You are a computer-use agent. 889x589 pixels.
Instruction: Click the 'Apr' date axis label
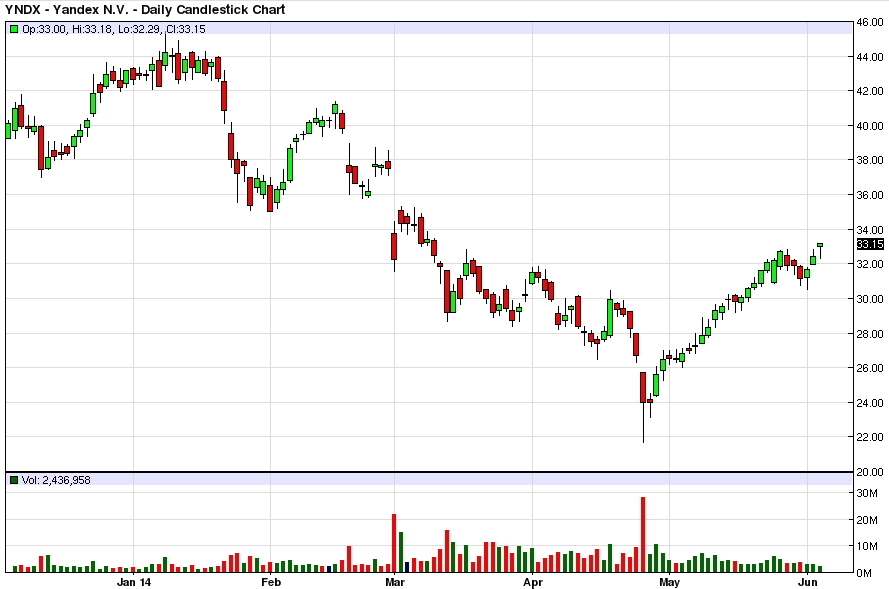point(533,582)
